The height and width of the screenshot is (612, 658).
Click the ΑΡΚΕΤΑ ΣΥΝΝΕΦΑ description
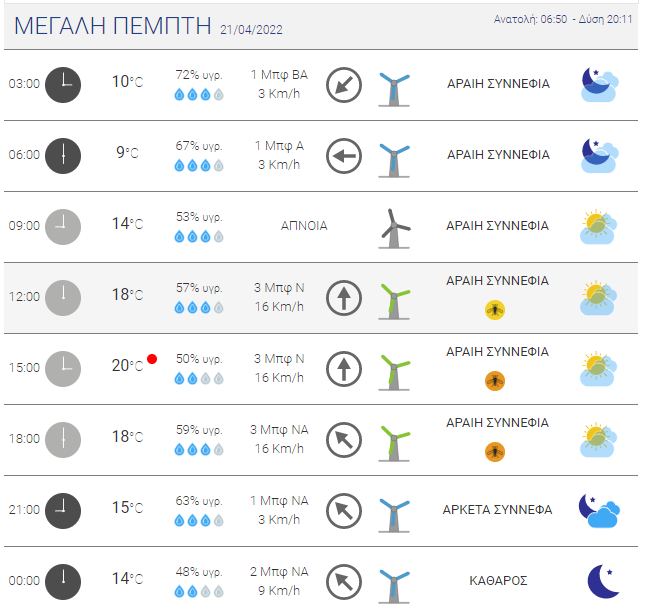[x=497, y=510]
